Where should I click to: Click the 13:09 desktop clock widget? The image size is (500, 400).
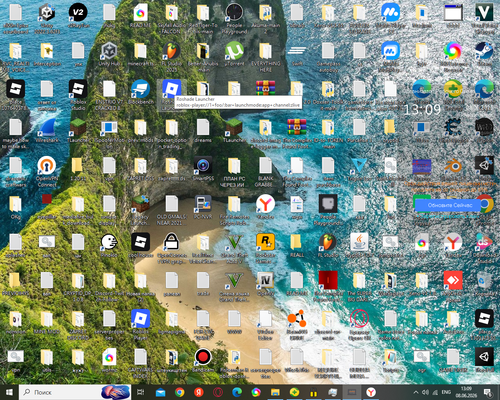[422, 109]
